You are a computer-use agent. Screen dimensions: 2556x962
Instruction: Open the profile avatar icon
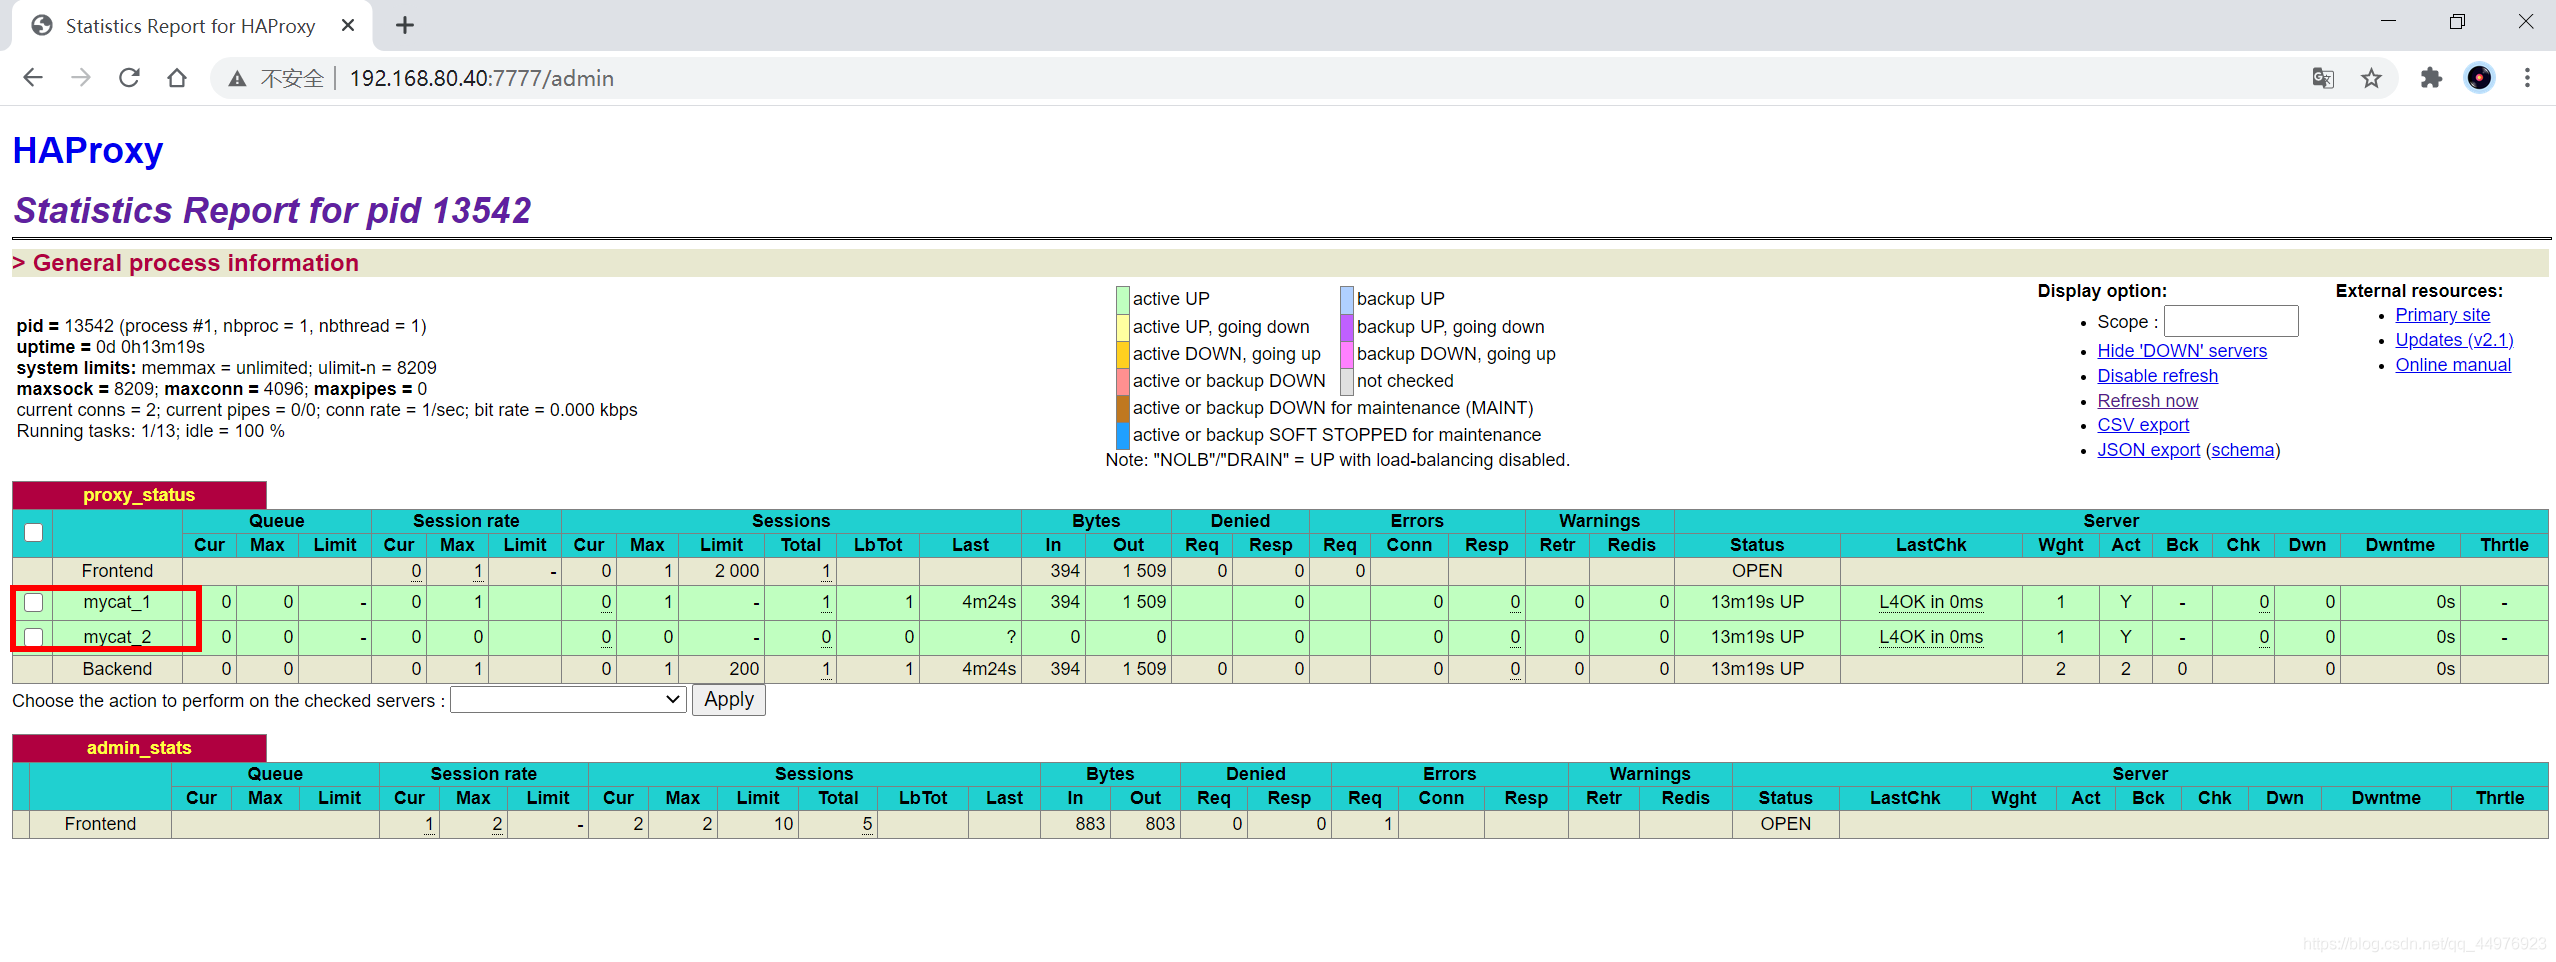[2479, 78]
